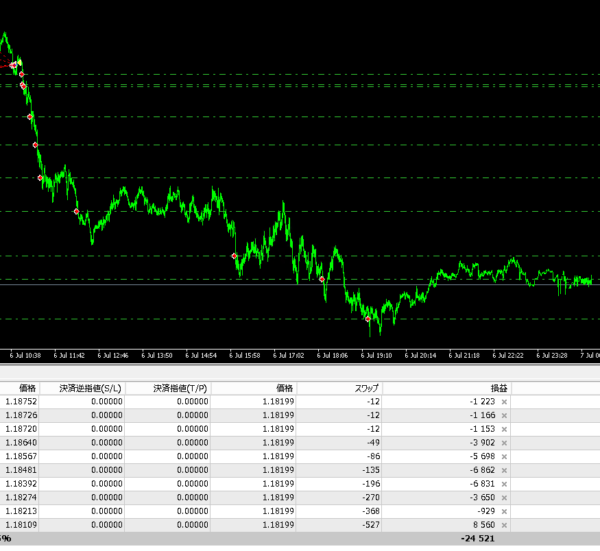Click the swap value -270

pyautogui.click(x=370, y=497)
